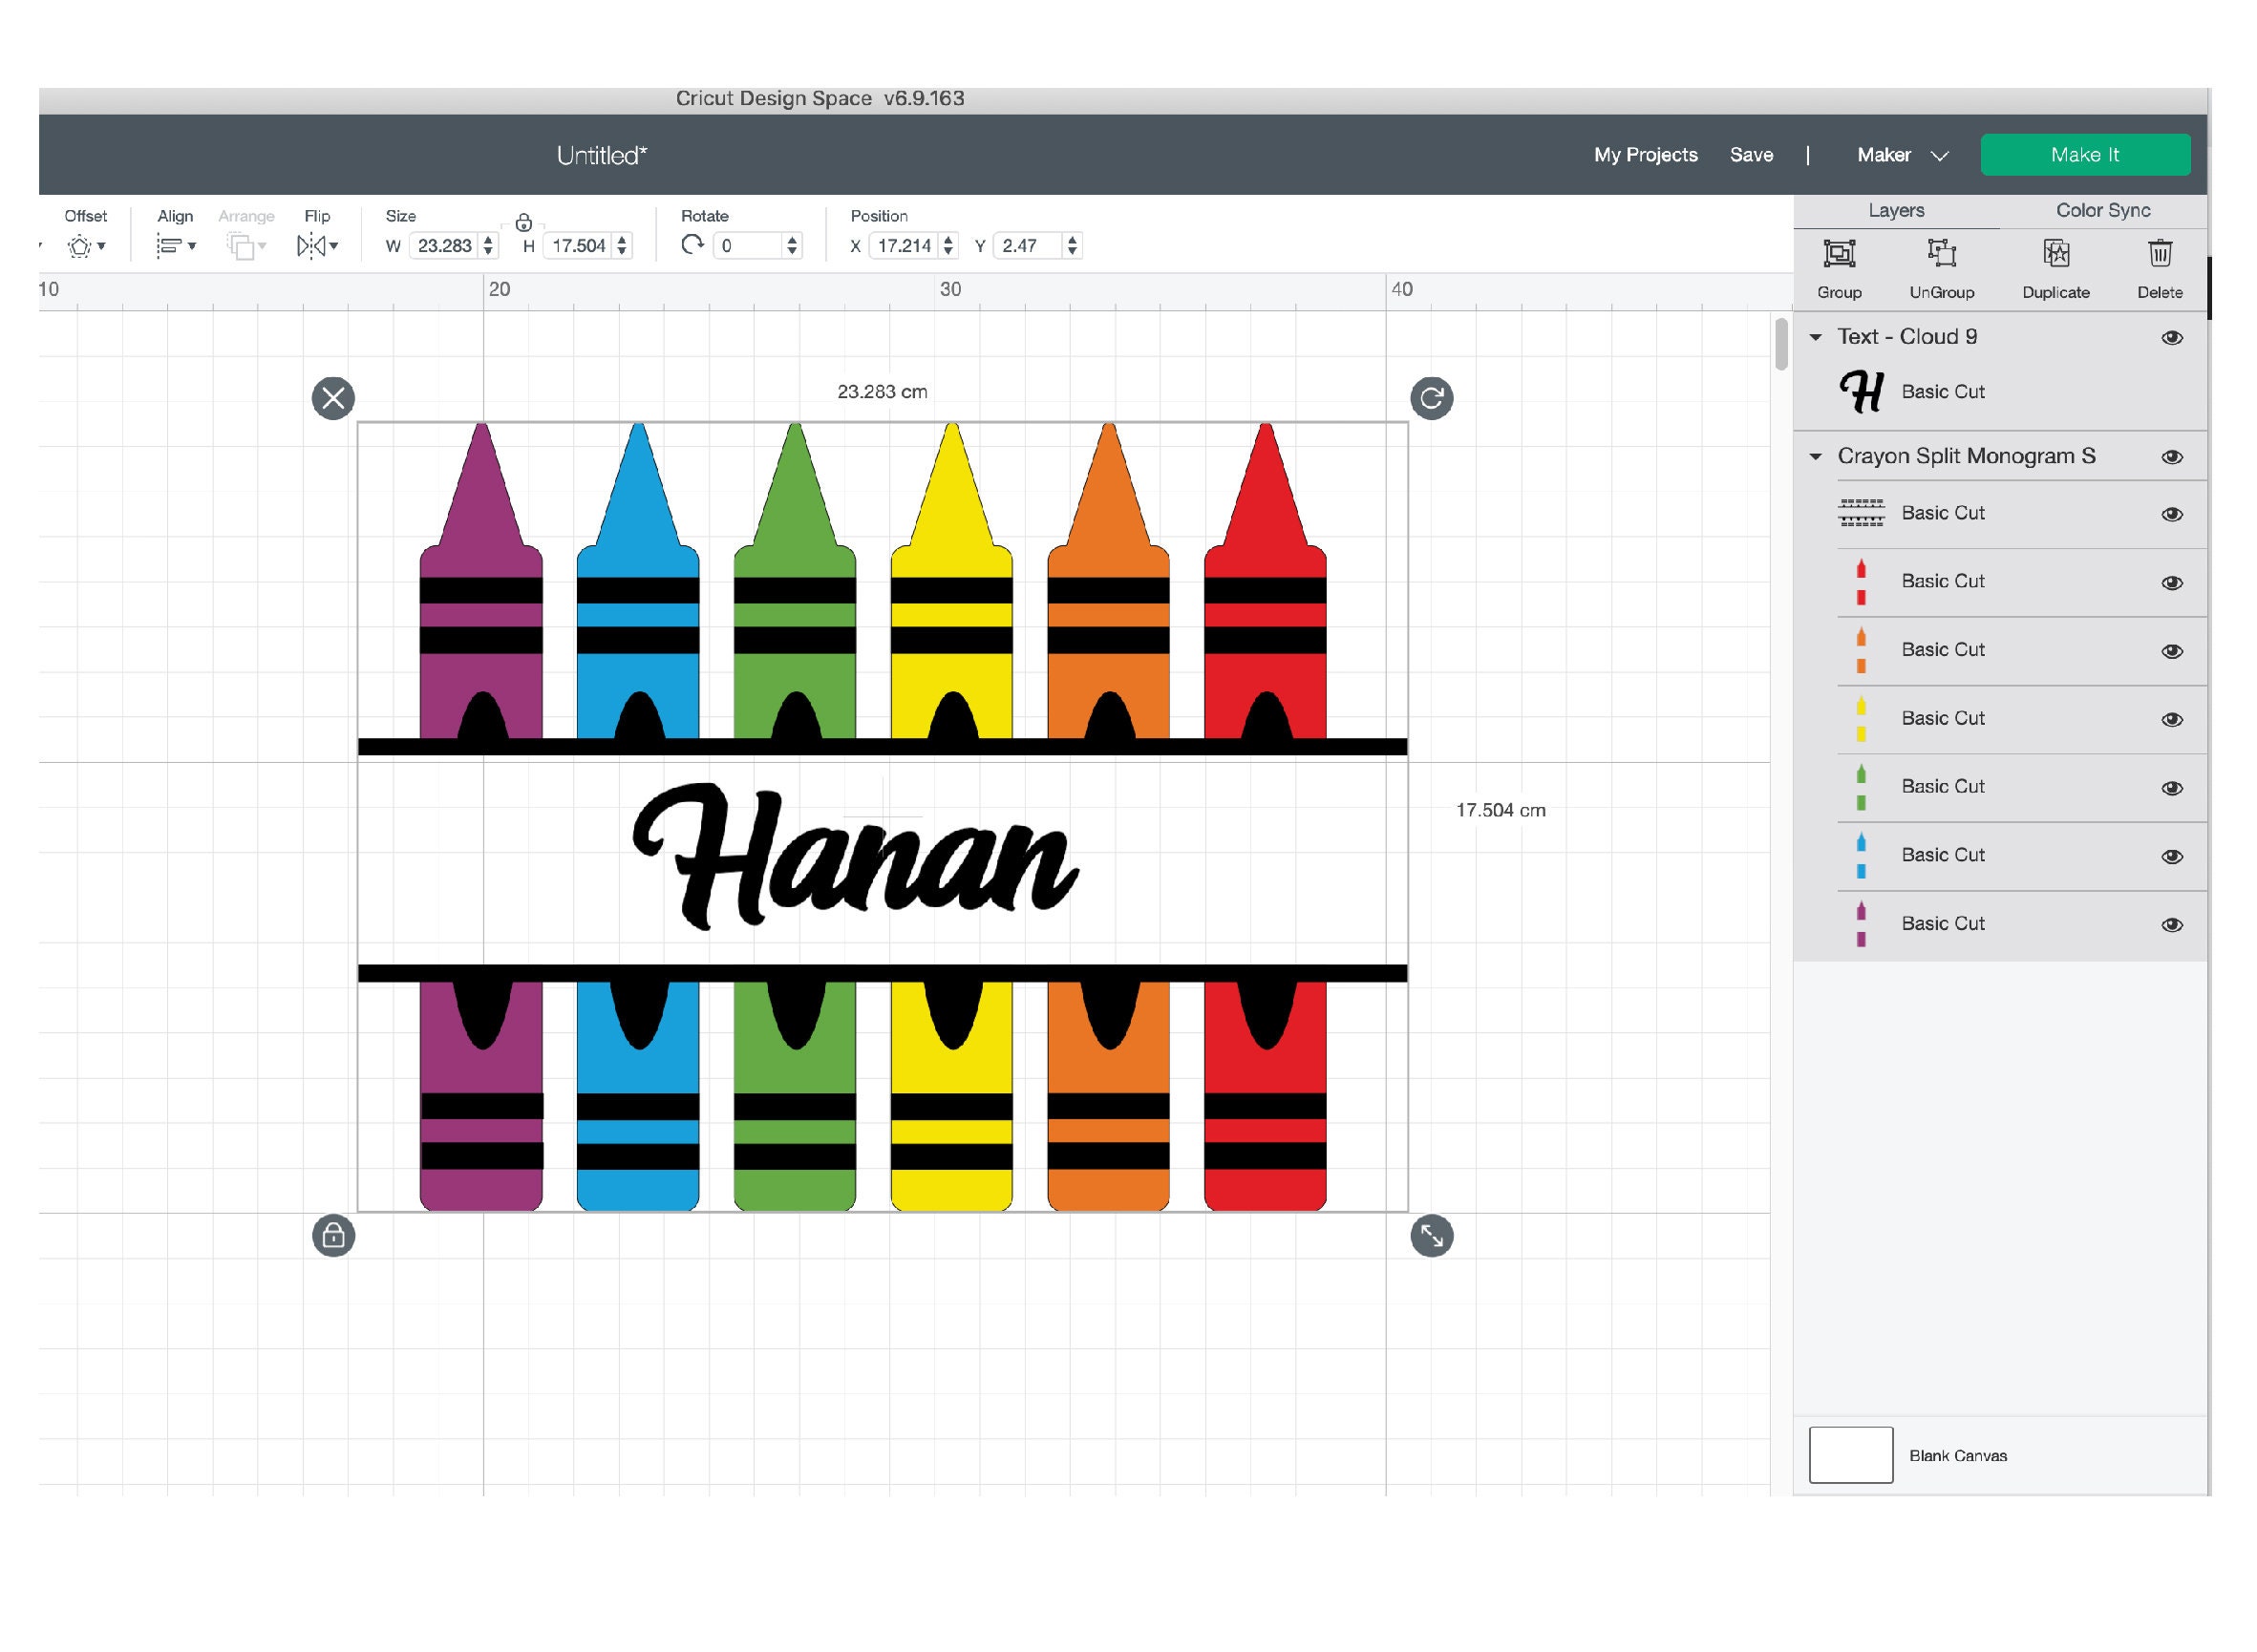Collapse the Crayon Split Monogram S group
The width and height of the screenshot is (2257, 1652).
point(1815,456)
